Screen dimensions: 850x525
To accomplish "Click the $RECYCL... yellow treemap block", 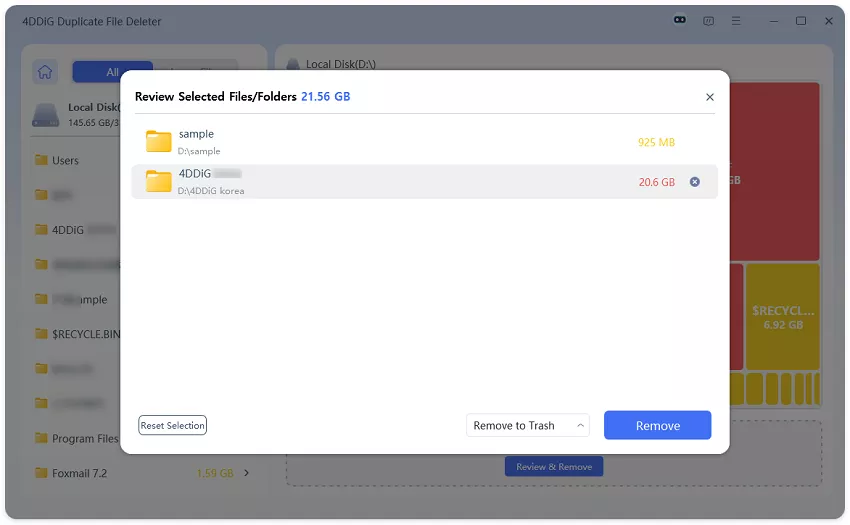I will (x=783, y=317).
